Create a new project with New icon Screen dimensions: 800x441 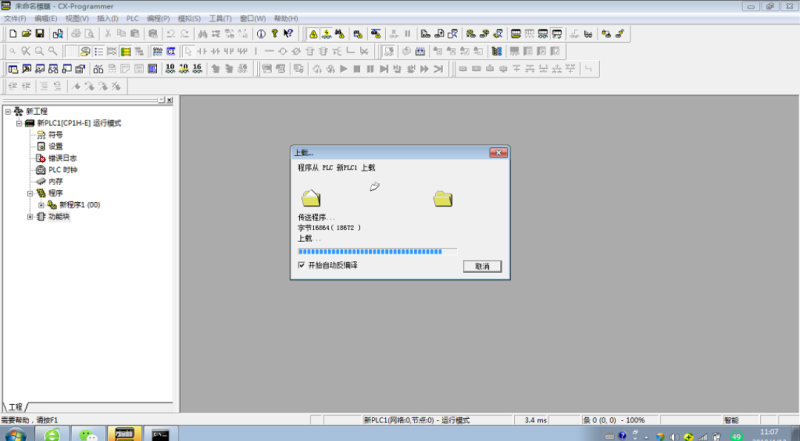coord(13,34)
